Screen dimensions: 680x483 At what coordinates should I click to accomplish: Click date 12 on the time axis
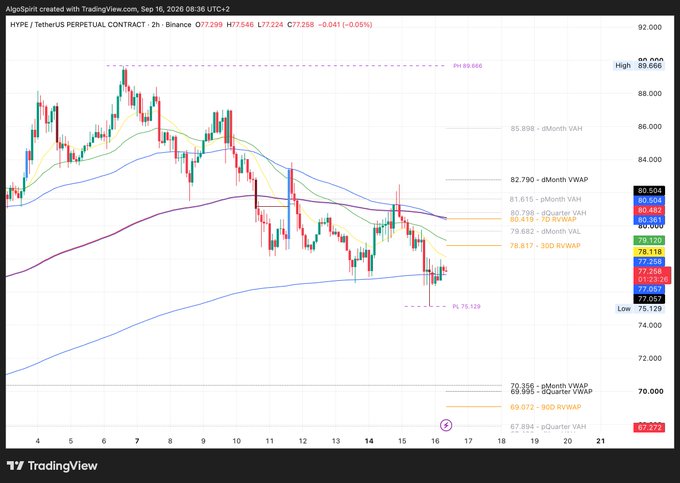(303, 441)
